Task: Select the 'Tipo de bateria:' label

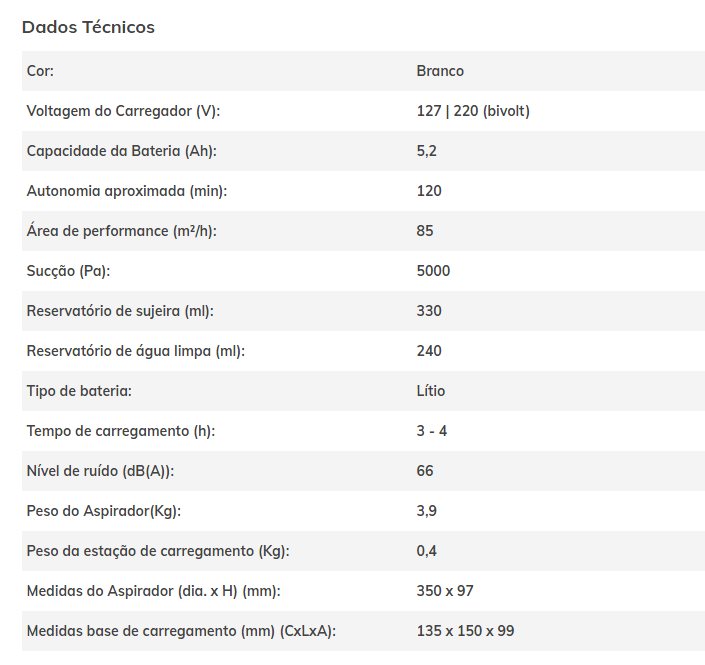Action: pyautogui.click(x=79, y=391)
